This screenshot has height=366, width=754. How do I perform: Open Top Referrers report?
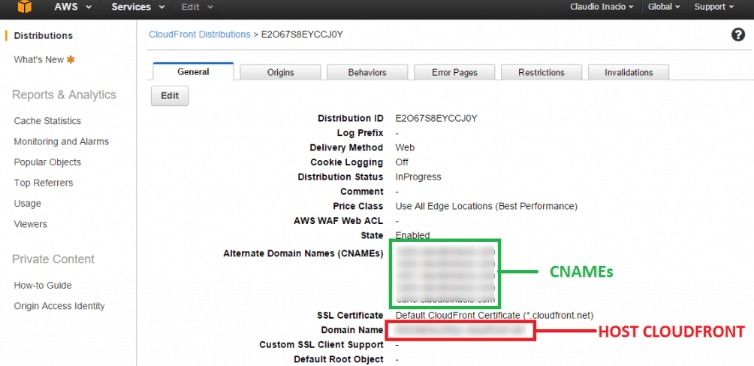[x=43, y=183]
